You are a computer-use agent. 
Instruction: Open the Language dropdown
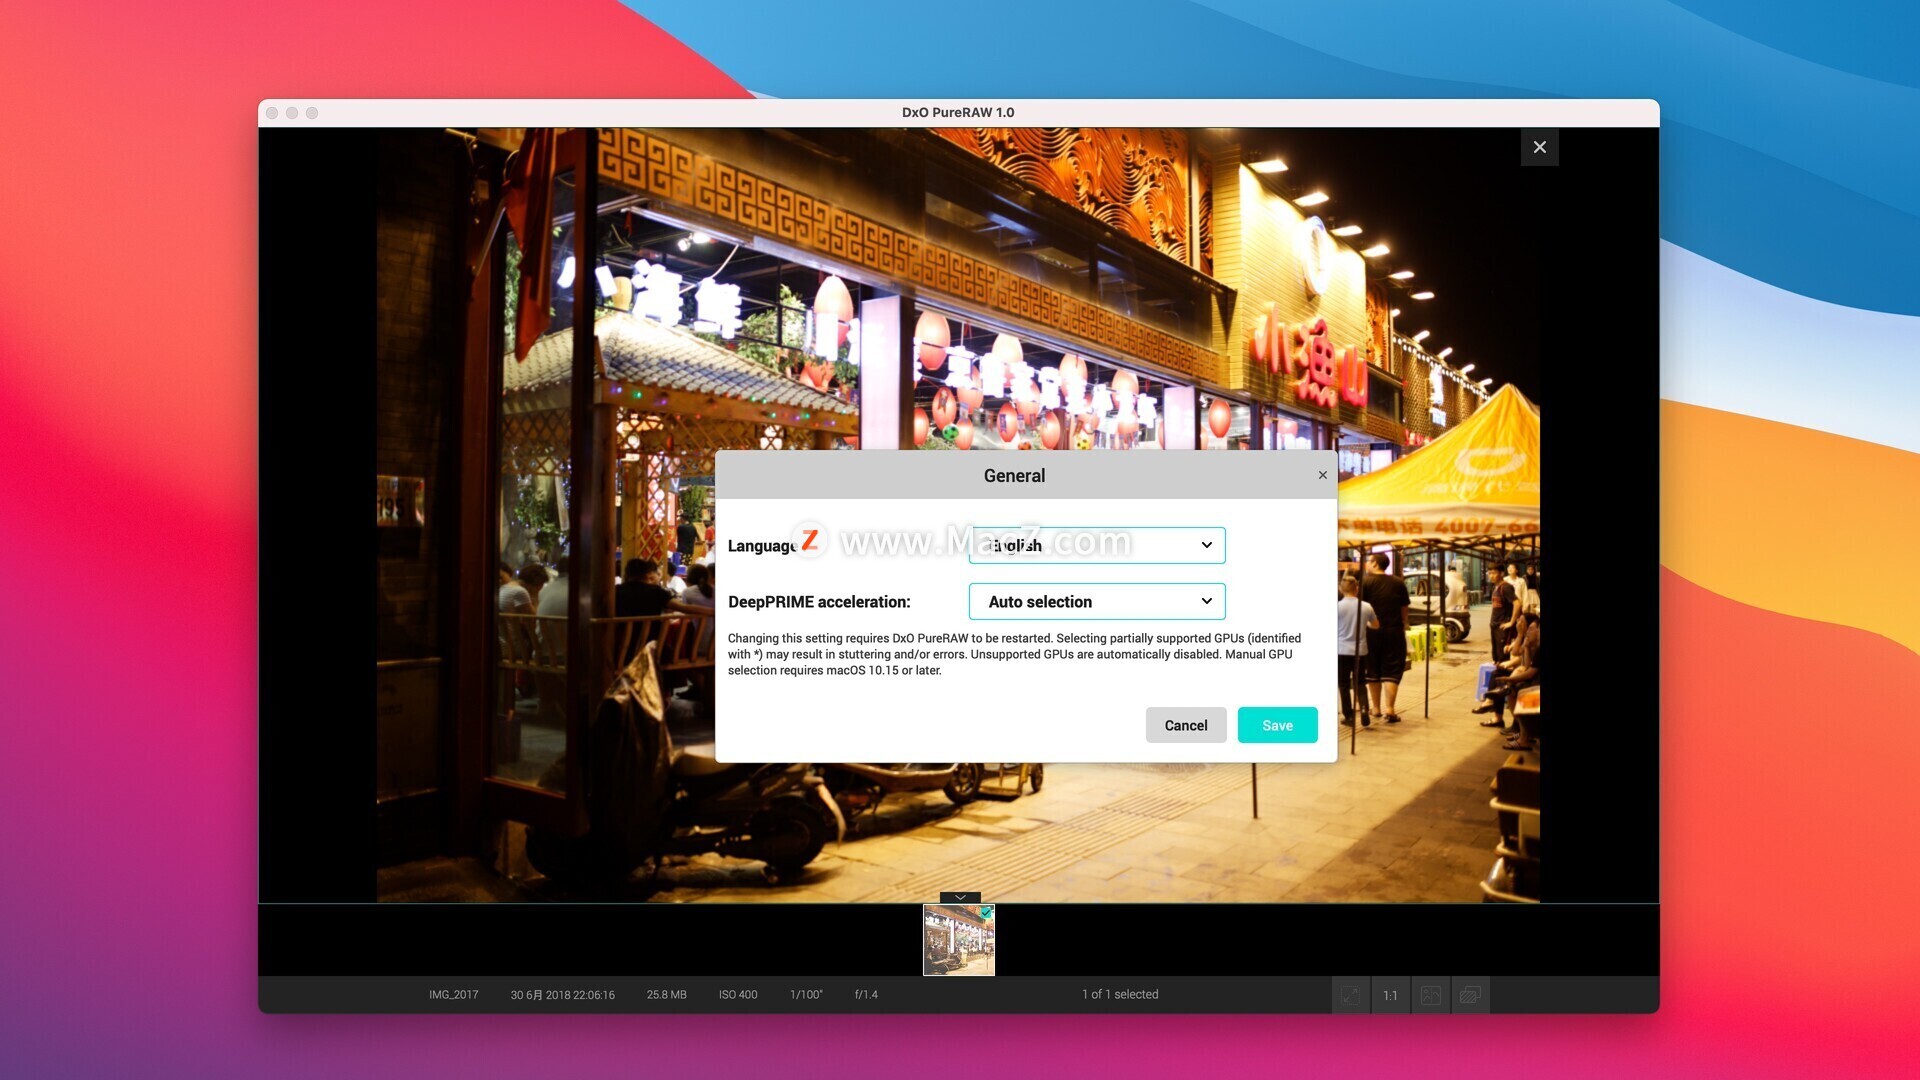click(x=1096, y=545)
